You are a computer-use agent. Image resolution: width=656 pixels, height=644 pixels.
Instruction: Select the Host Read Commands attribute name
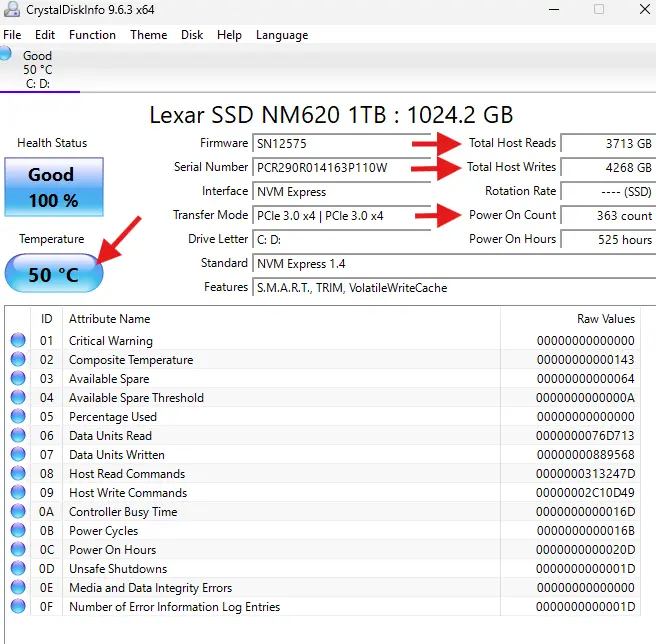coord(127,474)
